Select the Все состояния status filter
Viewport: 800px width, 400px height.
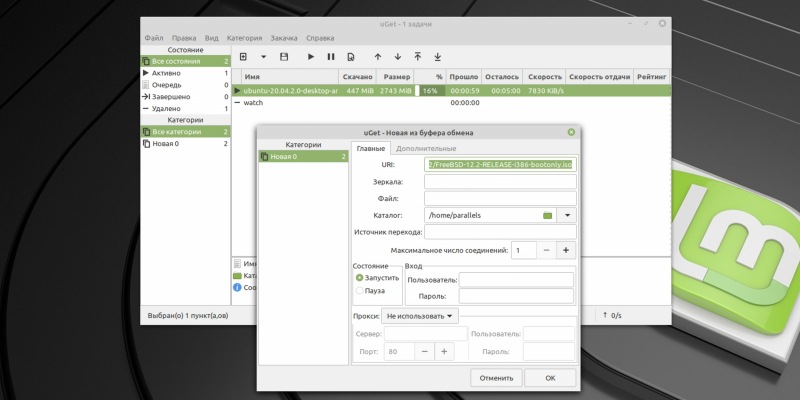(x=186, y=61)
